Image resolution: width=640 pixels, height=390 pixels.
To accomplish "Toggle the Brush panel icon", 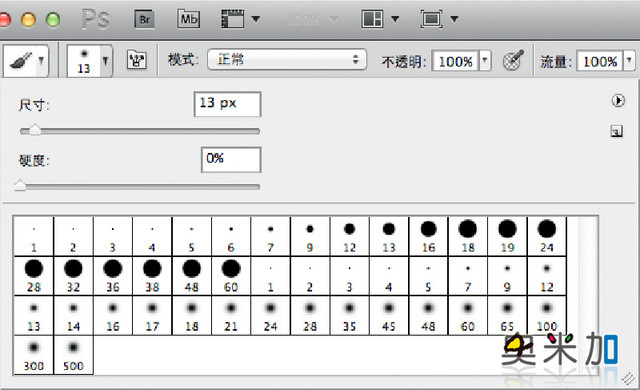I will point(137,61).
